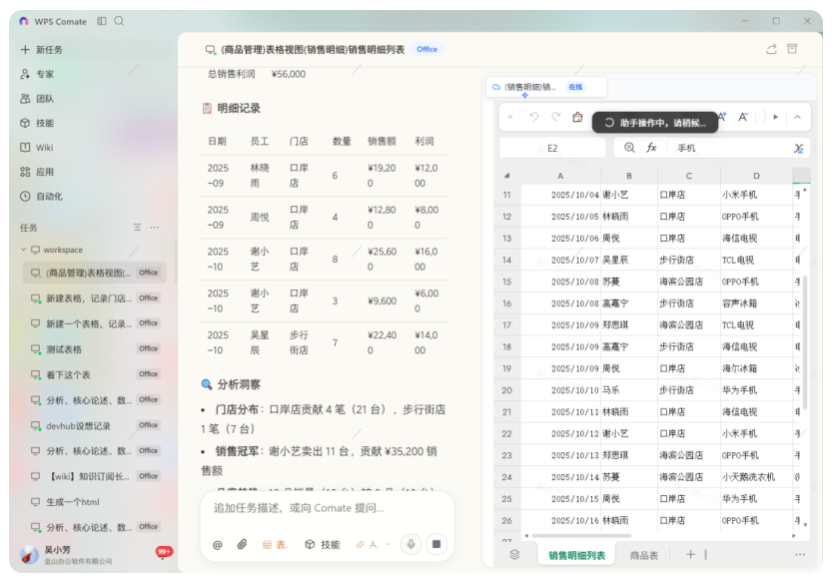
Task: Click the formula bar containing 手机
Action: click(x=731, y=148)
